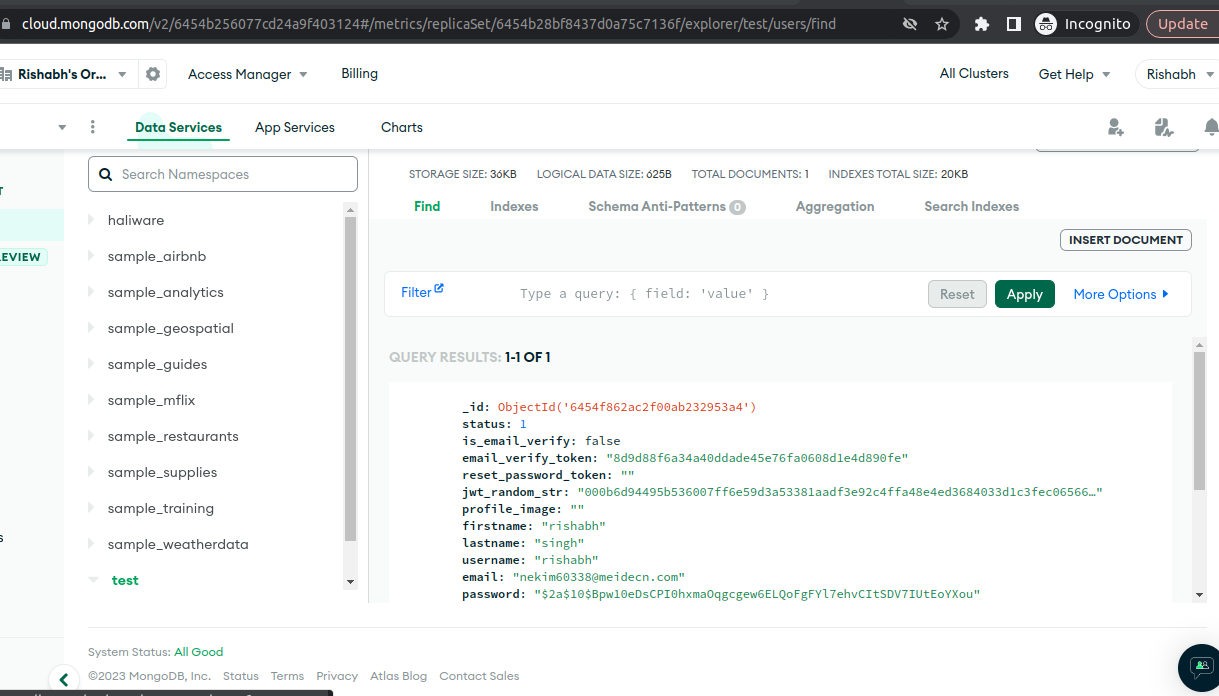The image size is (1219, 696).
Task: Expand the haliware database
Action: coord(92,220)
